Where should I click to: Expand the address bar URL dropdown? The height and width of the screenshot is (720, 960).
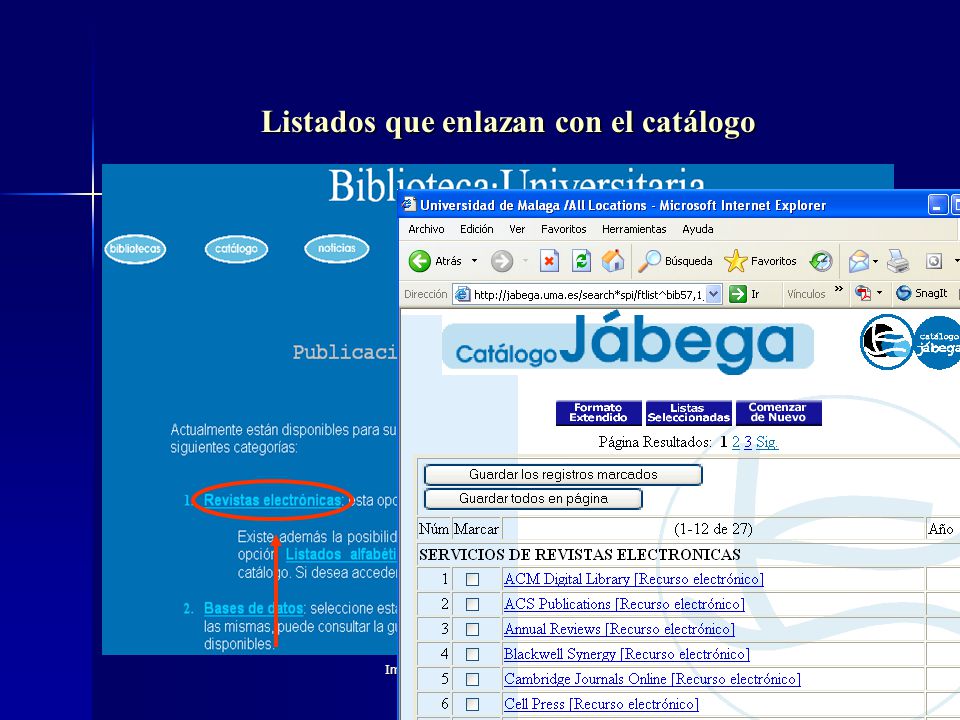pos(713,294)
